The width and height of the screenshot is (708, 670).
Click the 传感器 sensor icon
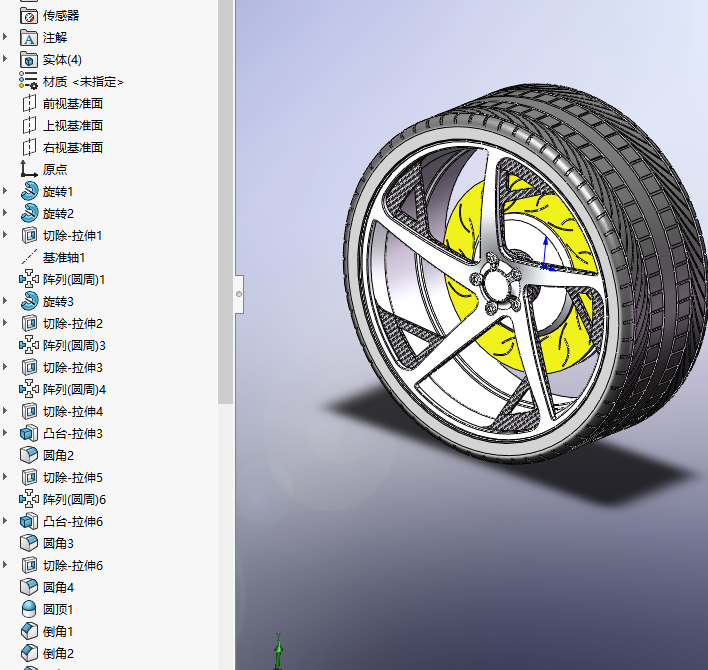click(x=29, y=15)
